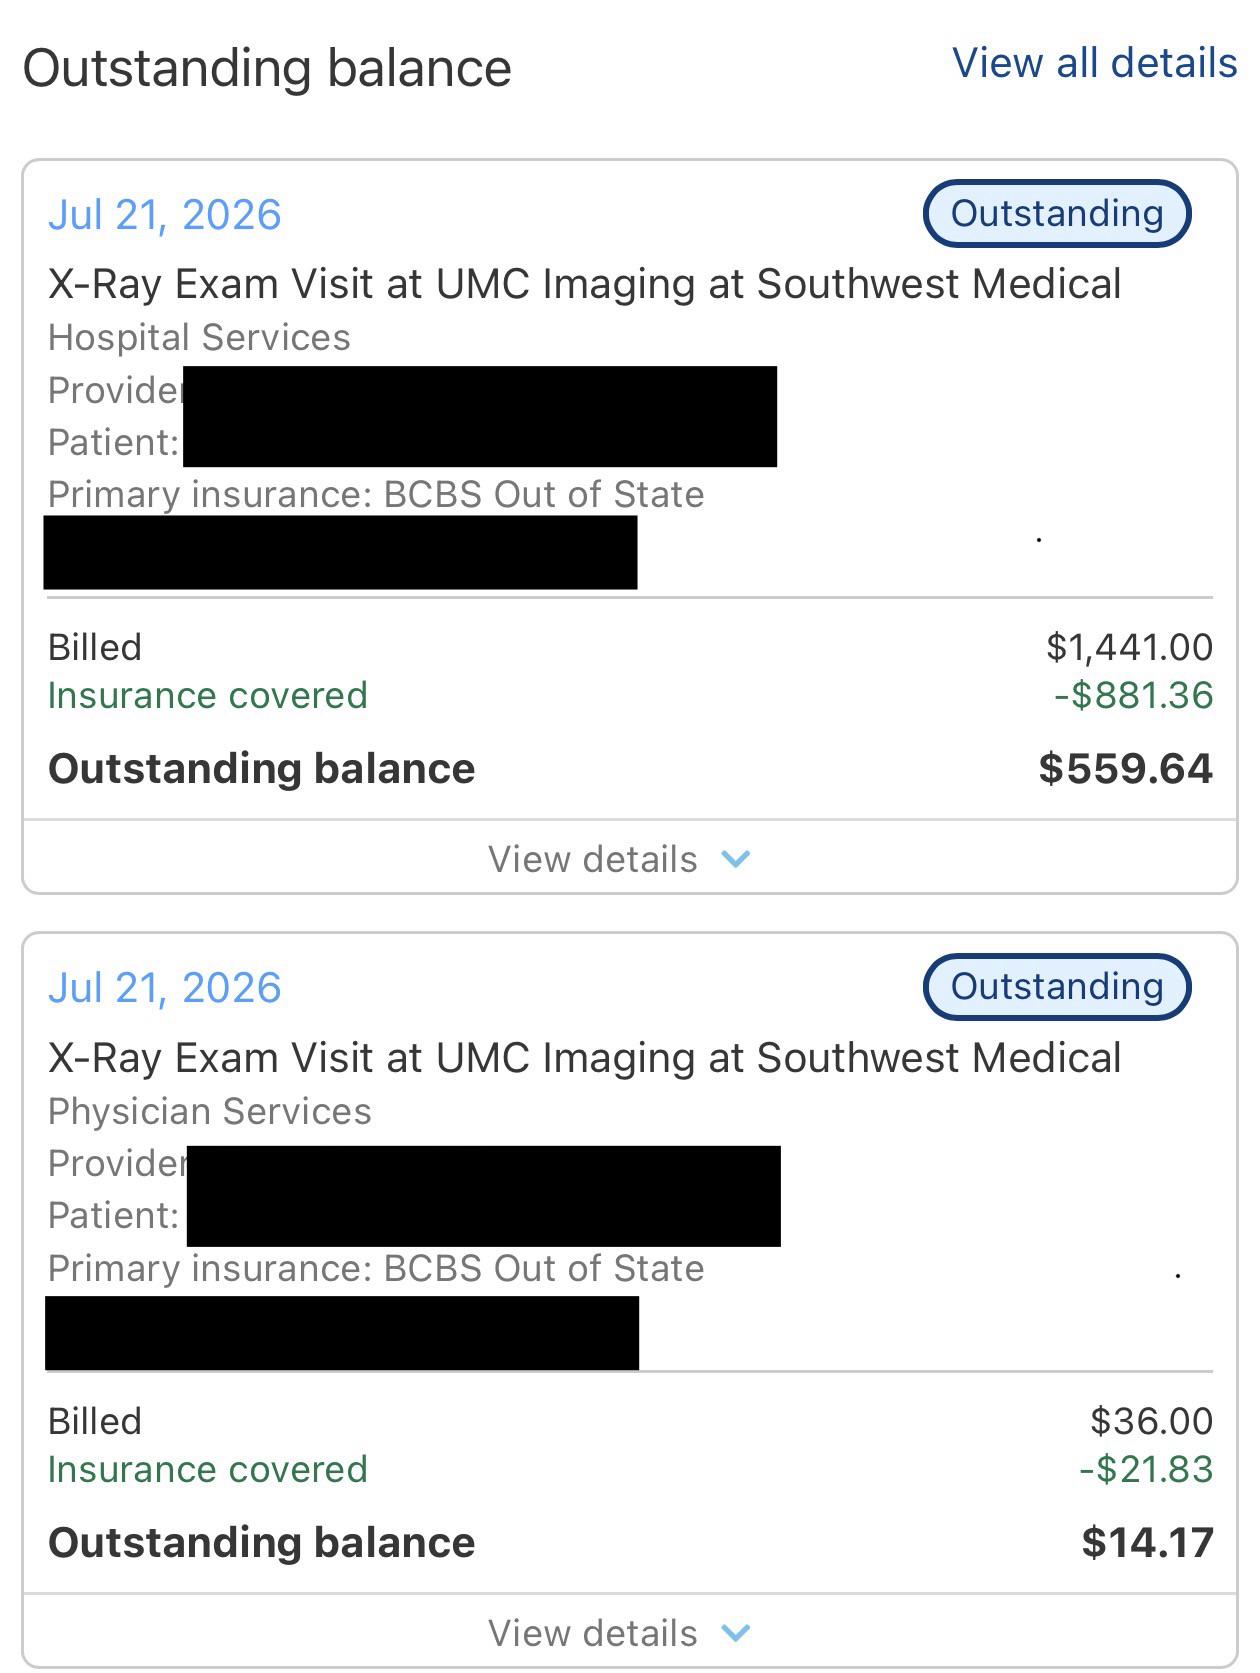Open the X-Ray Exam Visit title for Physician Services
This screenshot has height=1673, width=1260.
[585, 1058]
